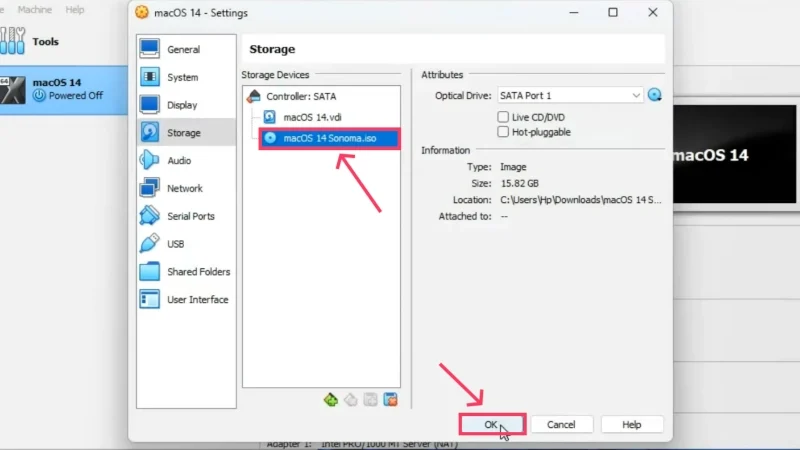Click the Cancel button
This screenshot has height=450, width=800.
click(x=561, y=424)
